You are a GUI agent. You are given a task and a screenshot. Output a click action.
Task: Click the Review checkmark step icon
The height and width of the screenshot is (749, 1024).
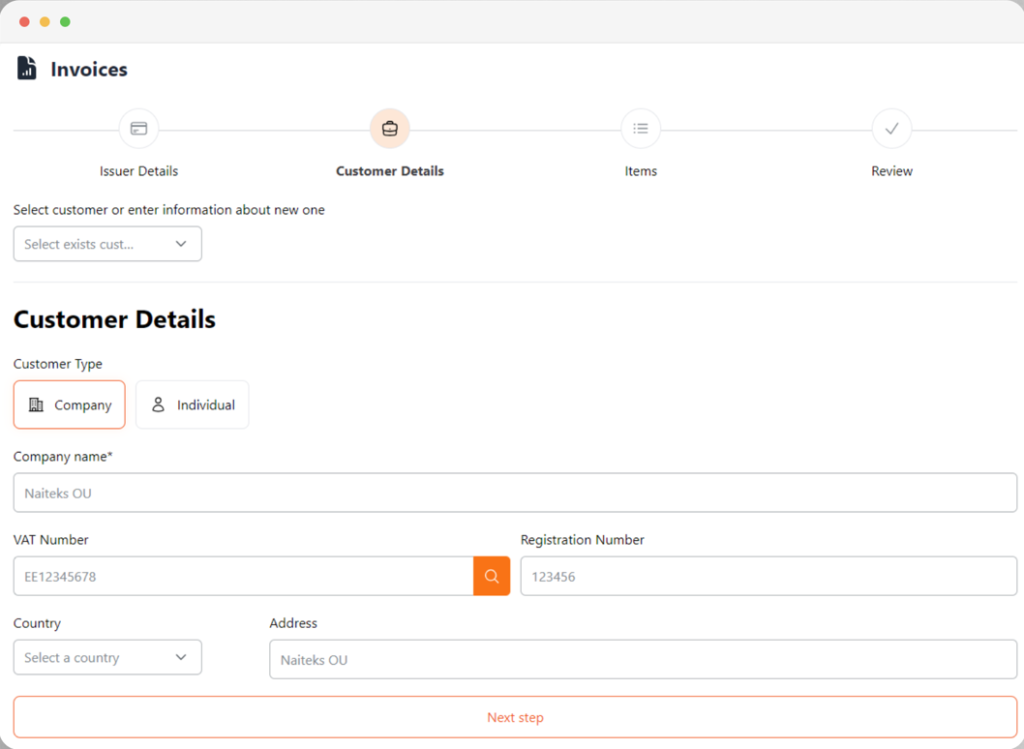(891, 129)
